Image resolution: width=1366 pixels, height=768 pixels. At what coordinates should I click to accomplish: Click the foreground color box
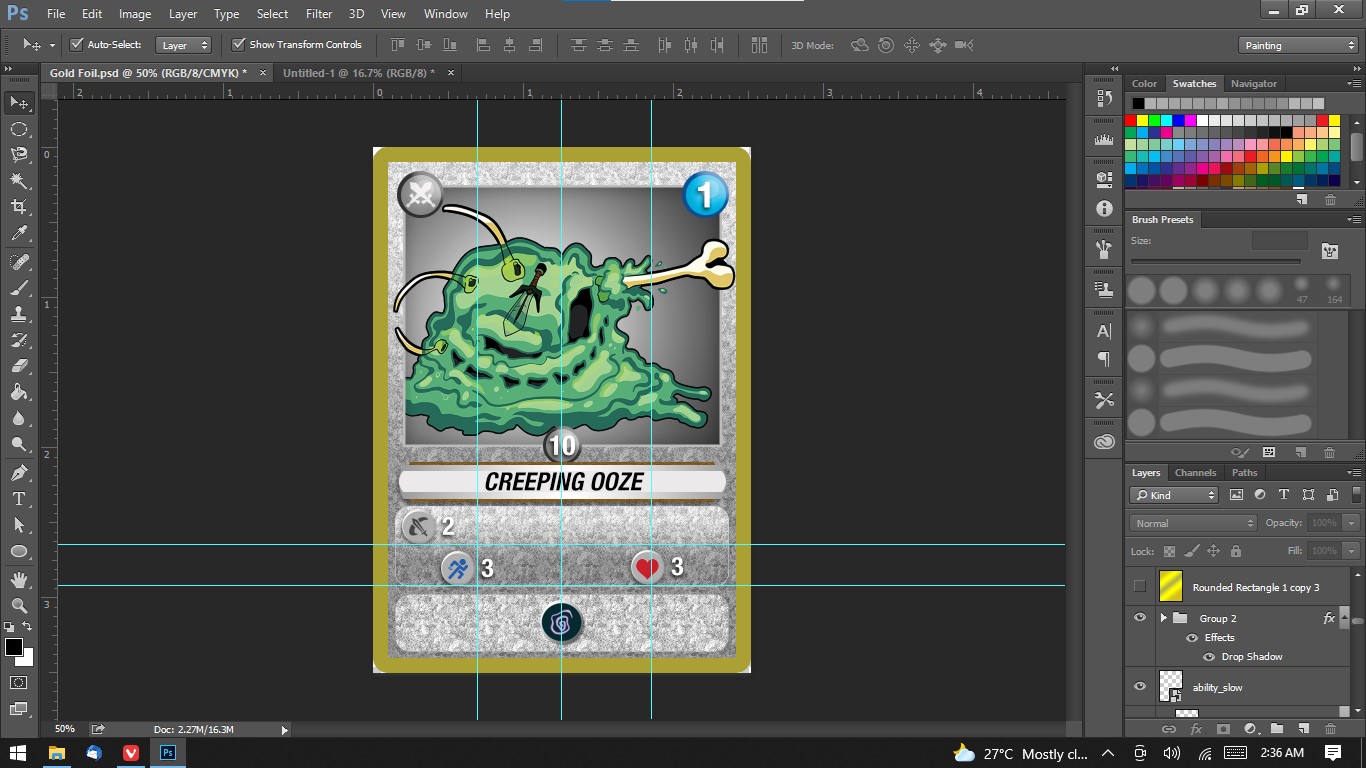[x=14, y=648]
